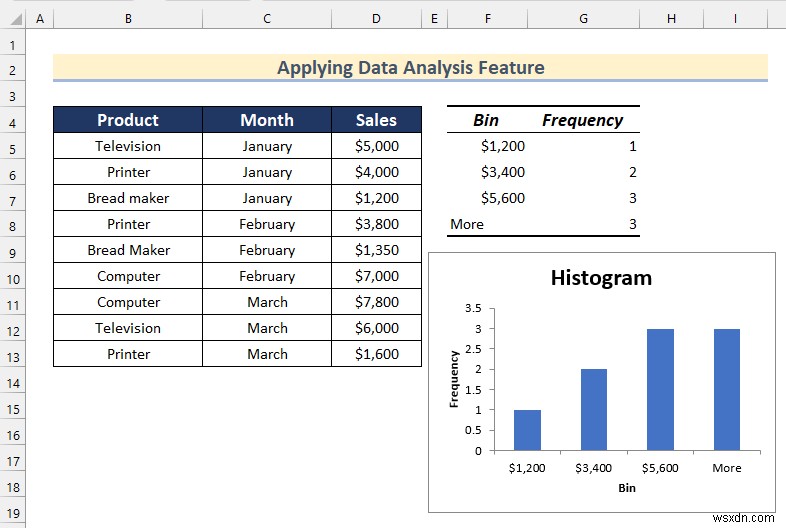Image resolution: width=786 pixels, height=528 pixels.
Task: Click the 3.5 value axis label
Action: click(473, 308)
